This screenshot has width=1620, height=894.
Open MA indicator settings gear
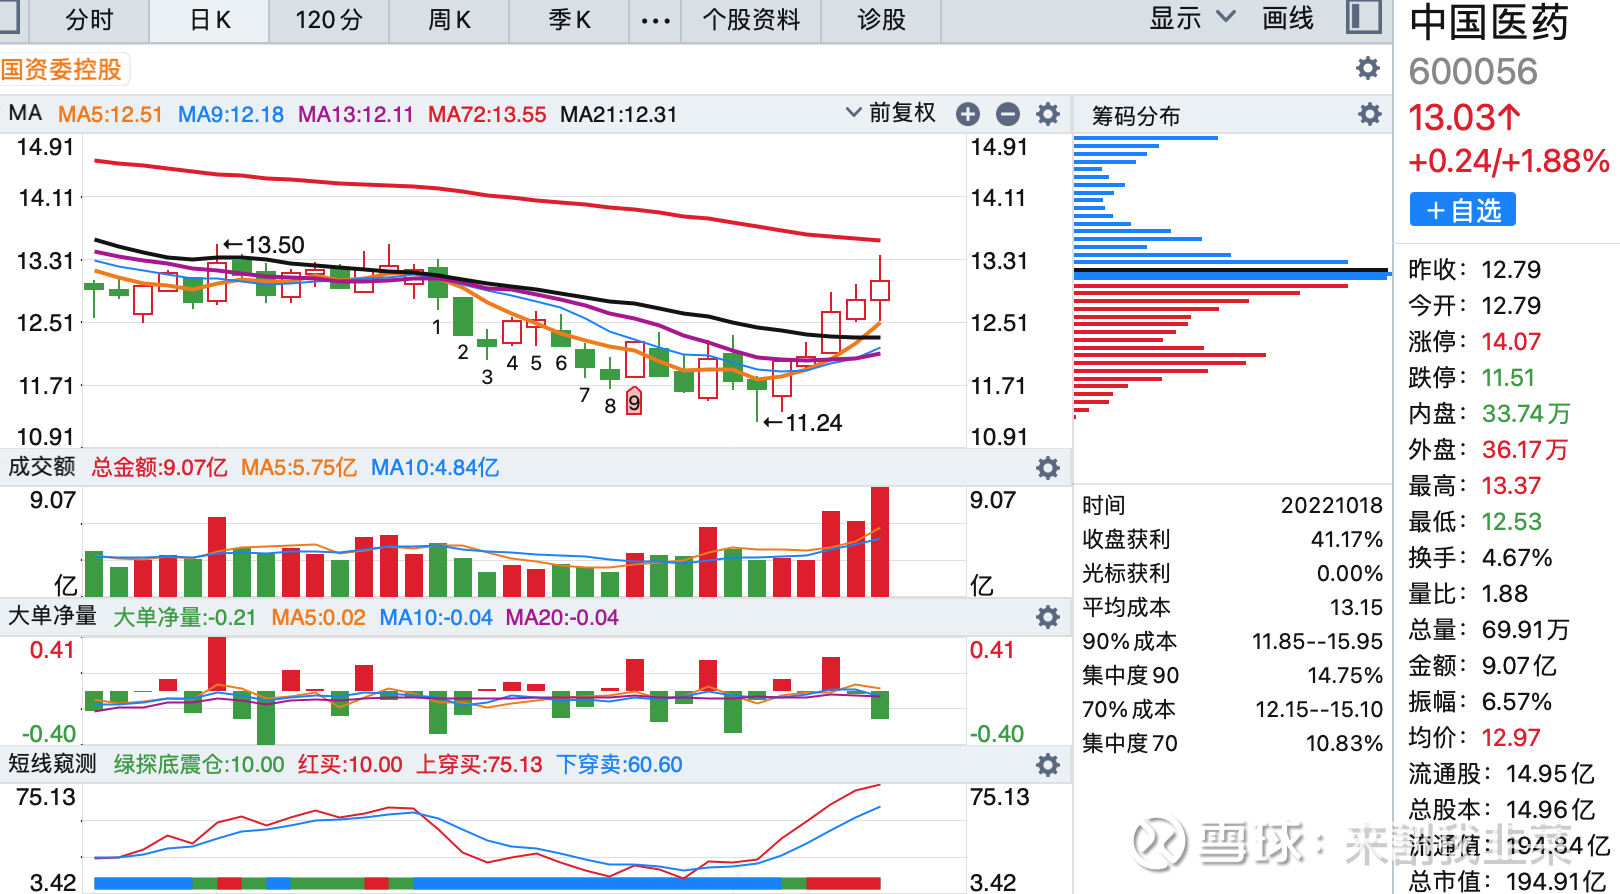click(x=1047, y=114)
